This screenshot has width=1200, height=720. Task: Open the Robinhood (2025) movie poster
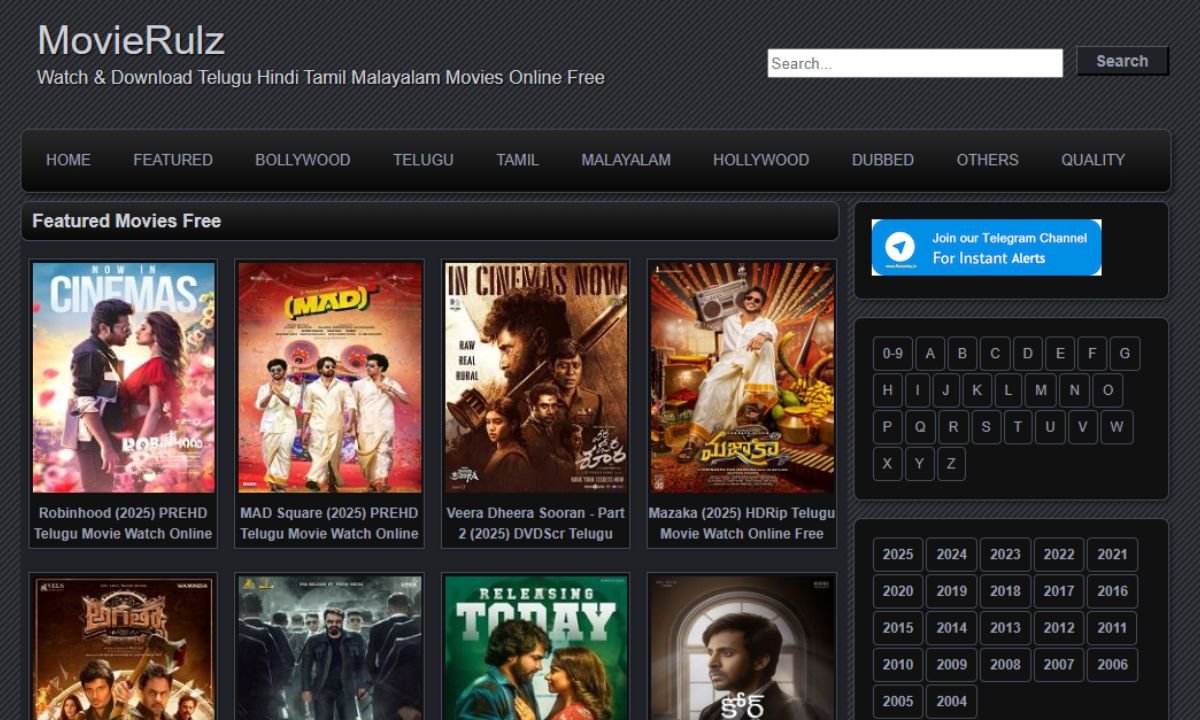(123, 377)
